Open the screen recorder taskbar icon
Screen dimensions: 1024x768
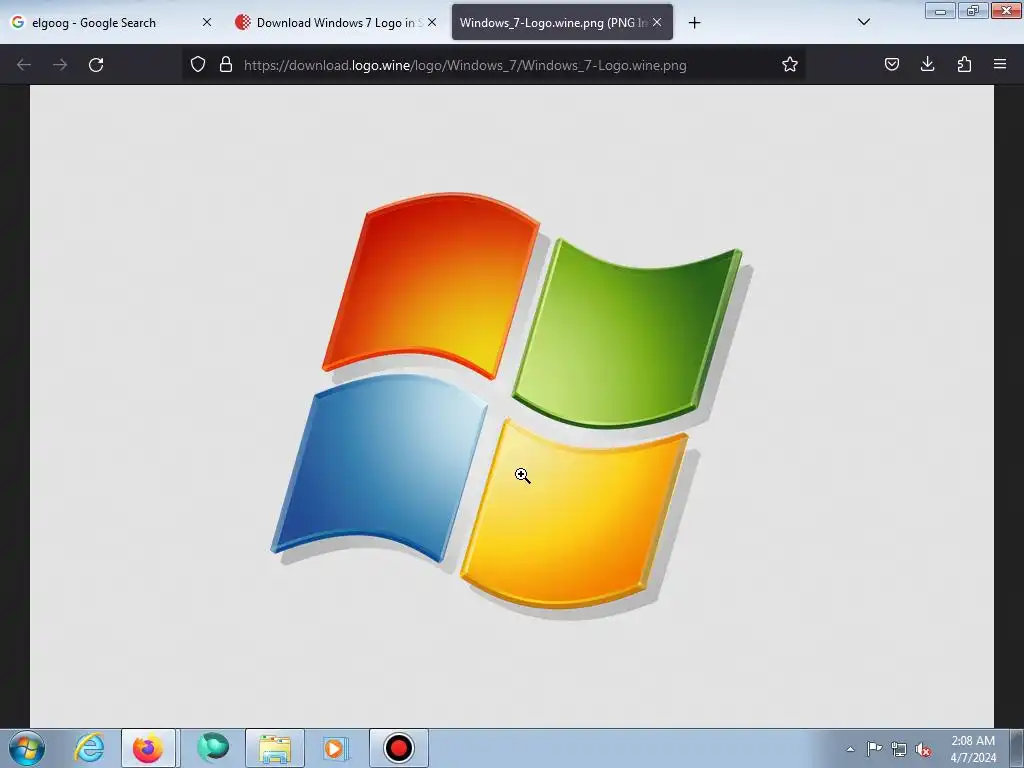click(398, 748)
